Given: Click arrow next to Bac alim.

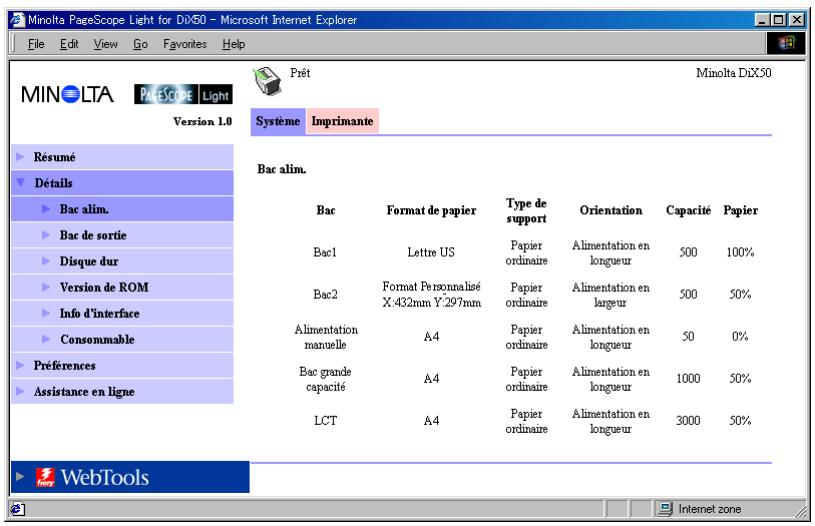Looking at the screenshot, I should [46, 209].
